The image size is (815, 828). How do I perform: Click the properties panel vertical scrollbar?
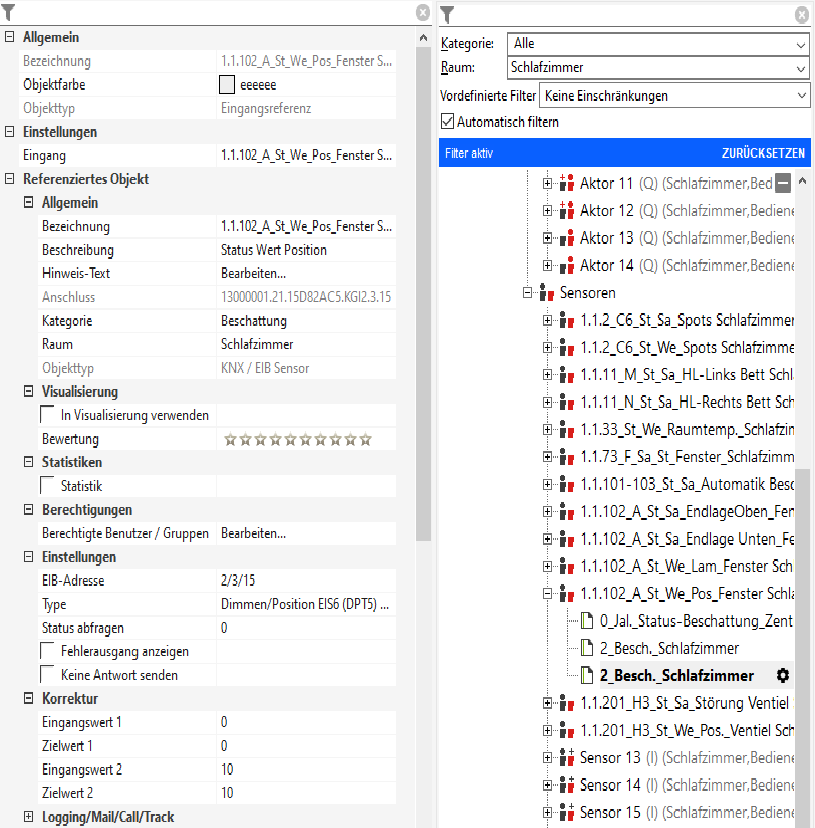coord(423,293)
